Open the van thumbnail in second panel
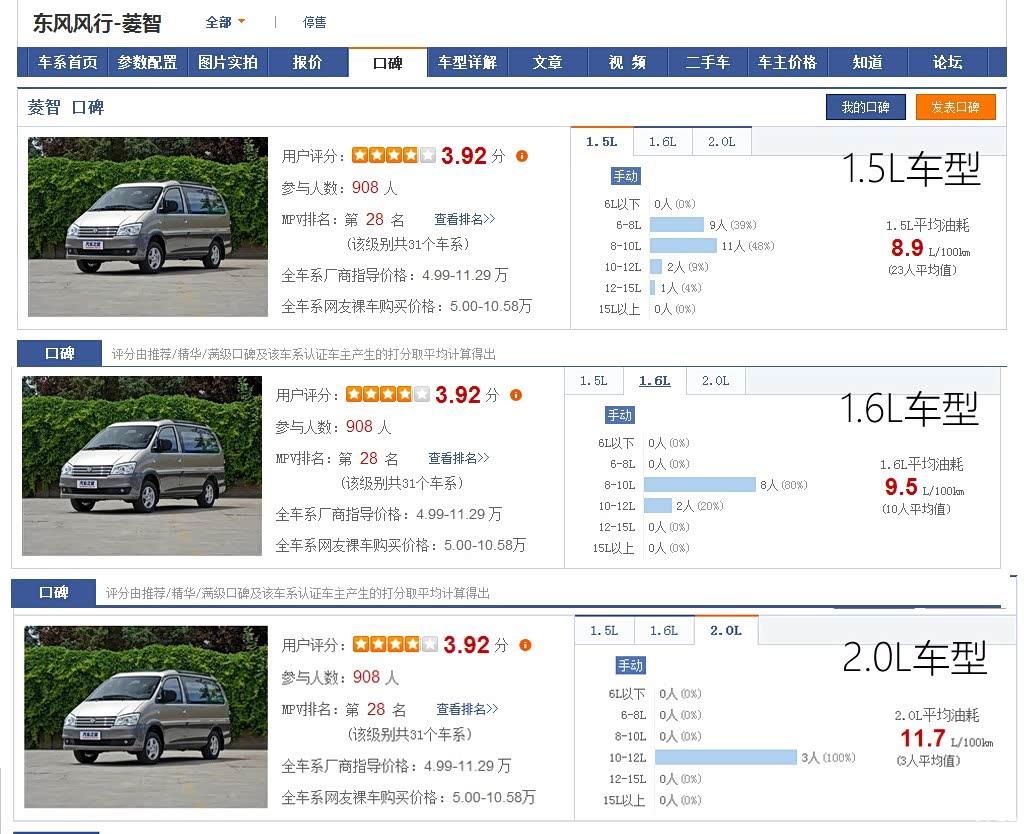This screenshot has width=1024, height=834. click(x=142, y=466)
